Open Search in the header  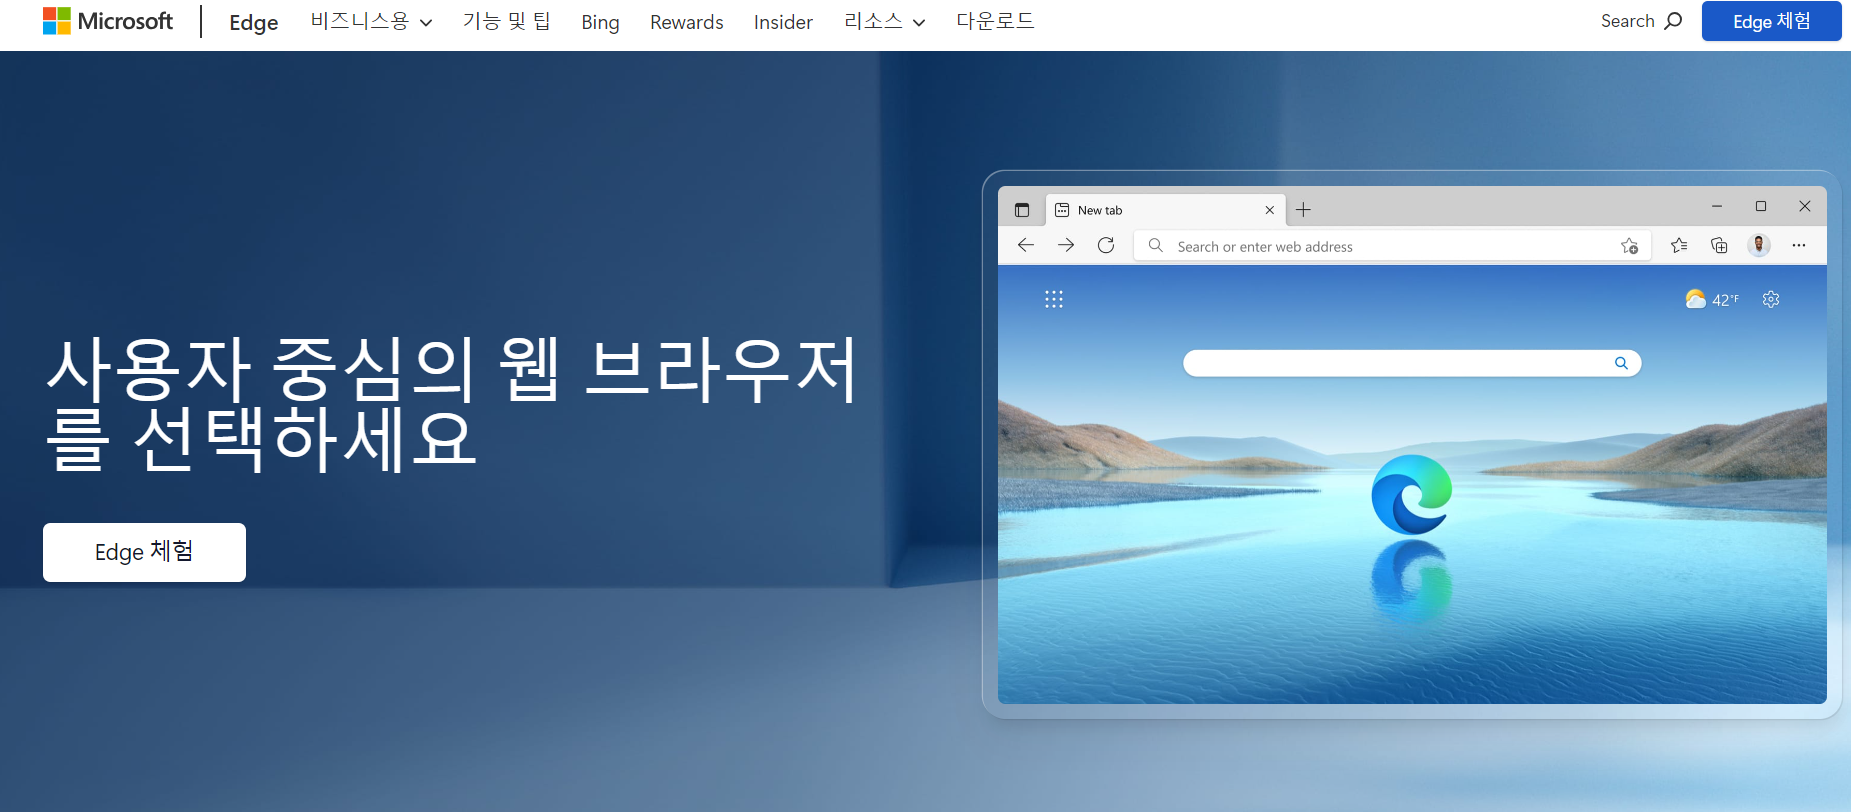[1641, 21]
